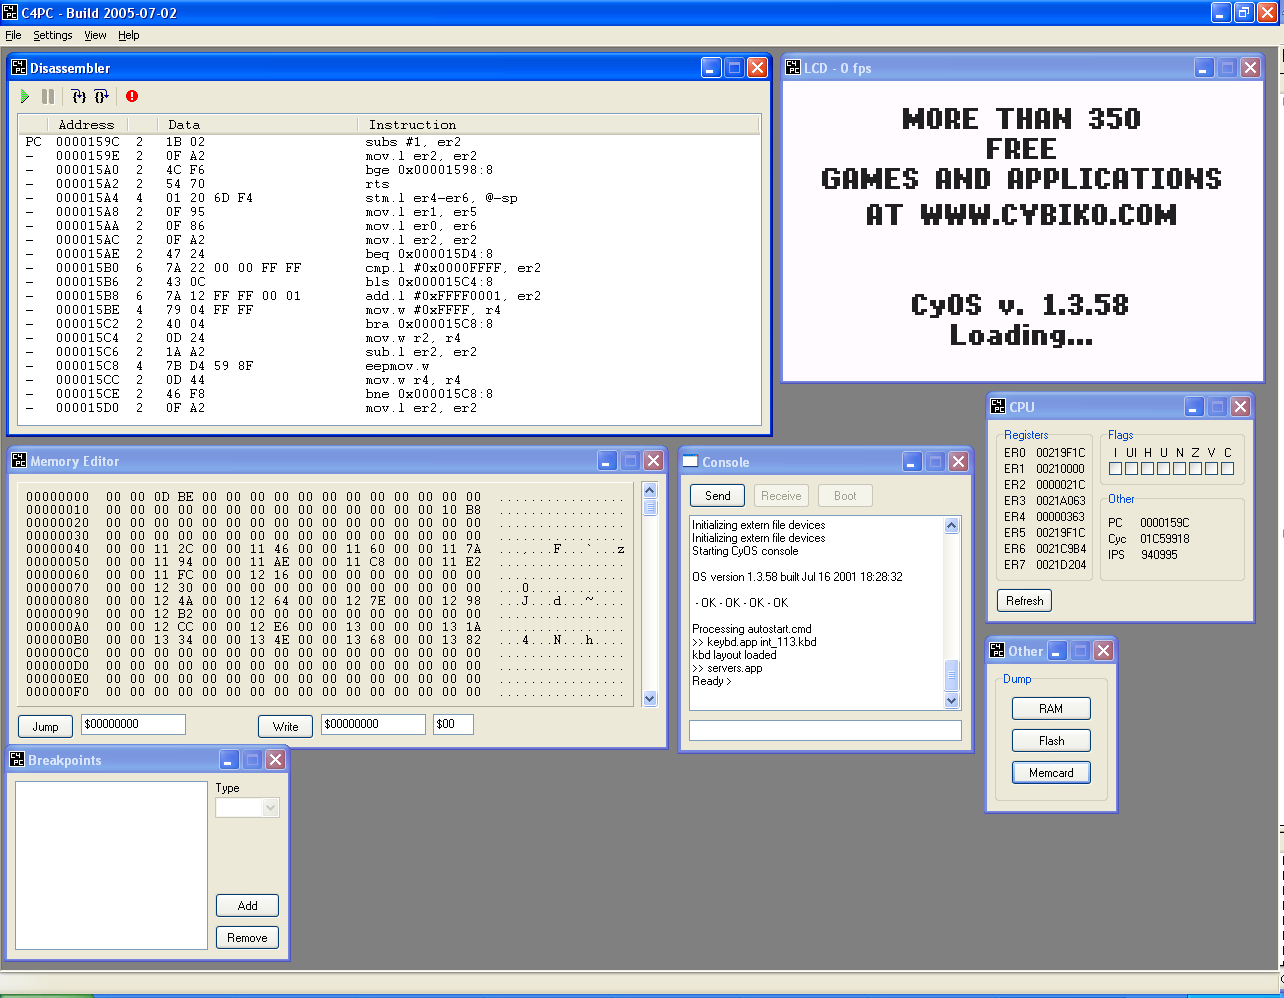Click the C4PC icon in Memory Editor title

19,460
